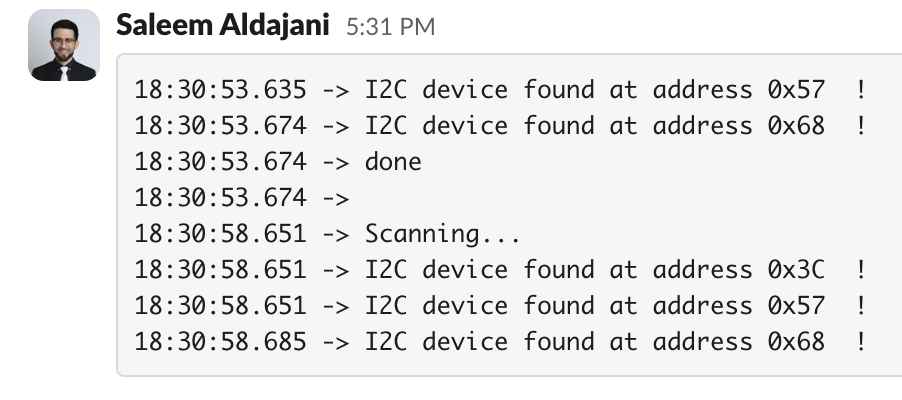
Task: Click the 18:30:58.685 timestamp in the log
Action: (220, 342)
